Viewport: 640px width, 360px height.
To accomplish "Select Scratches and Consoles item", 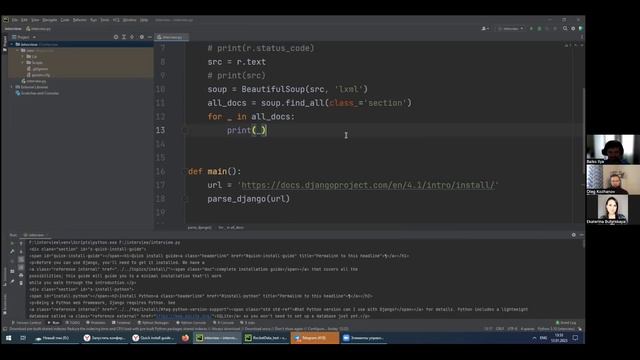I will click(x=37, y=93).
